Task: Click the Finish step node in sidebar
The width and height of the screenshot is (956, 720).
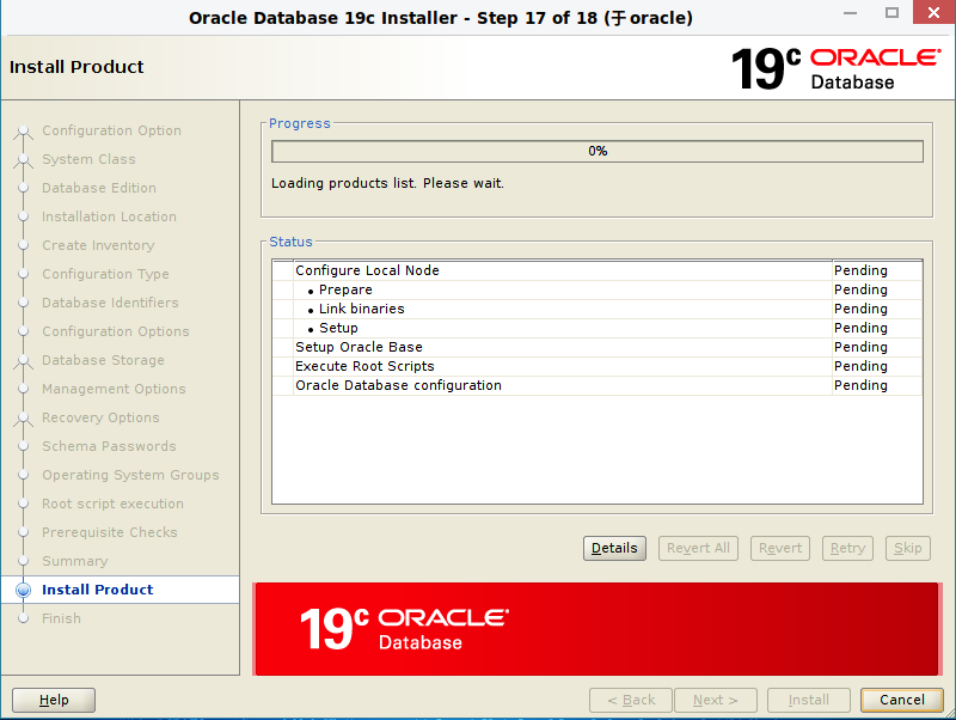Action: point(24,618)
